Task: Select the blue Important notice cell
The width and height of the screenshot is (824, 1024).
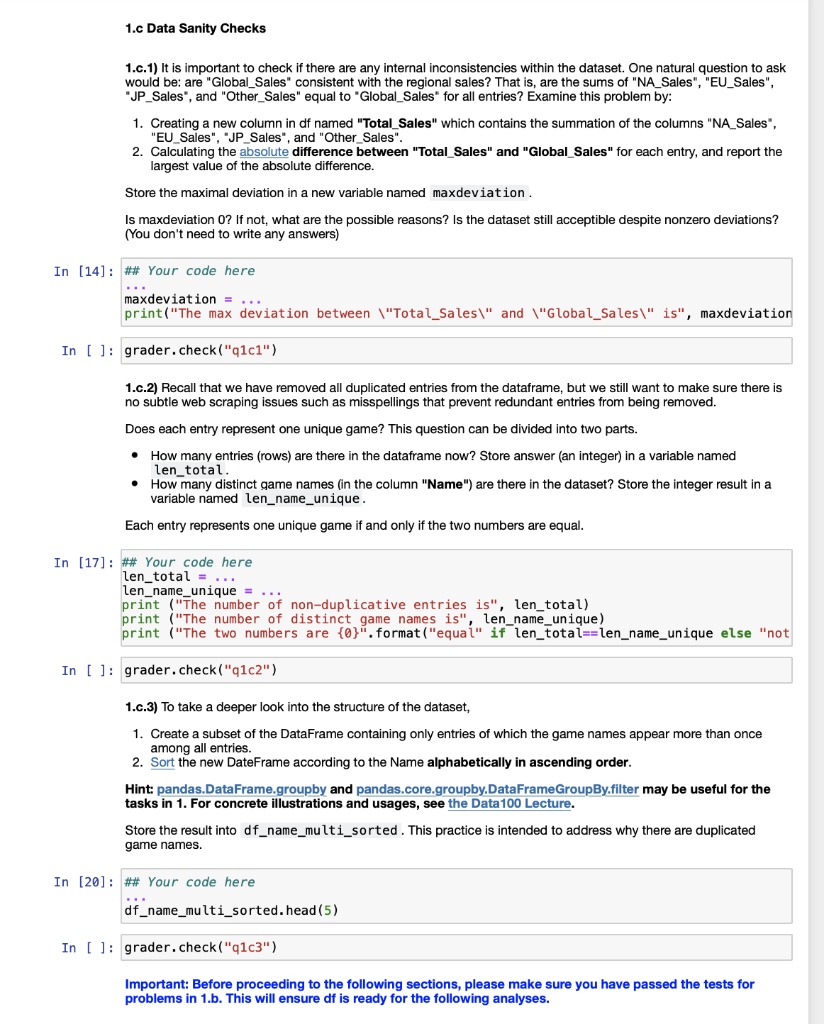Action: [440, 990]
